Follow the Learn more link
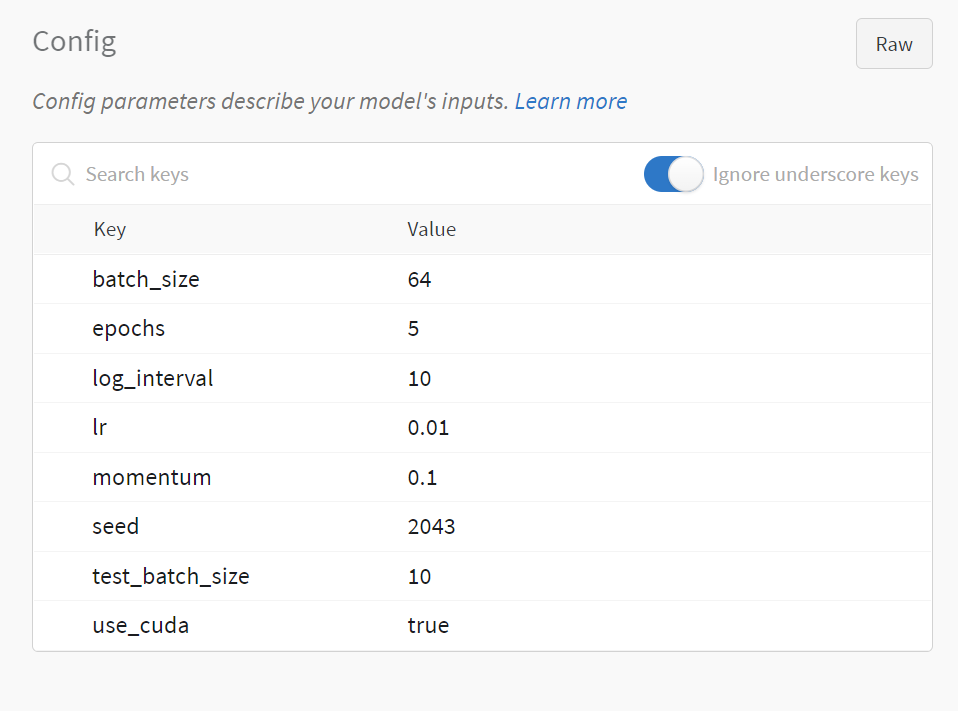Viewport: 958px width, 711px height. tap(570, 102)
